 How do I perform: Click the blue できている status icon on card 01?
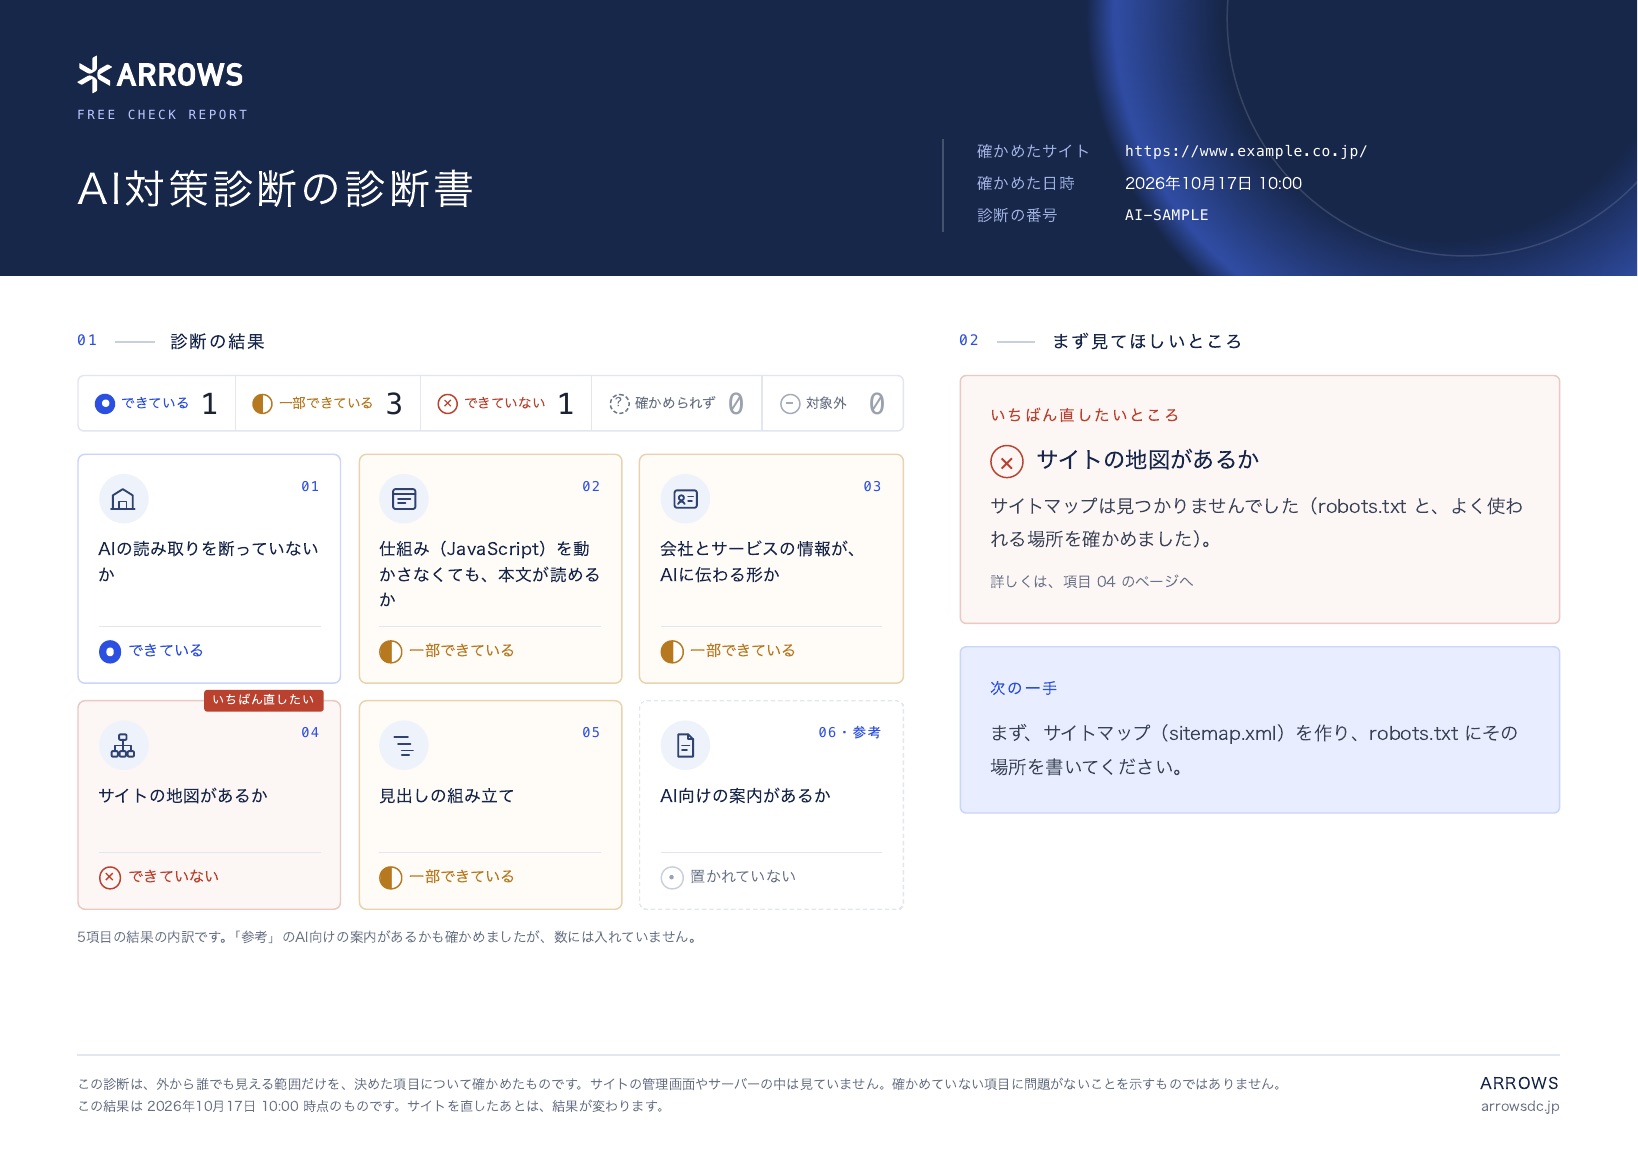pos(110,652)
